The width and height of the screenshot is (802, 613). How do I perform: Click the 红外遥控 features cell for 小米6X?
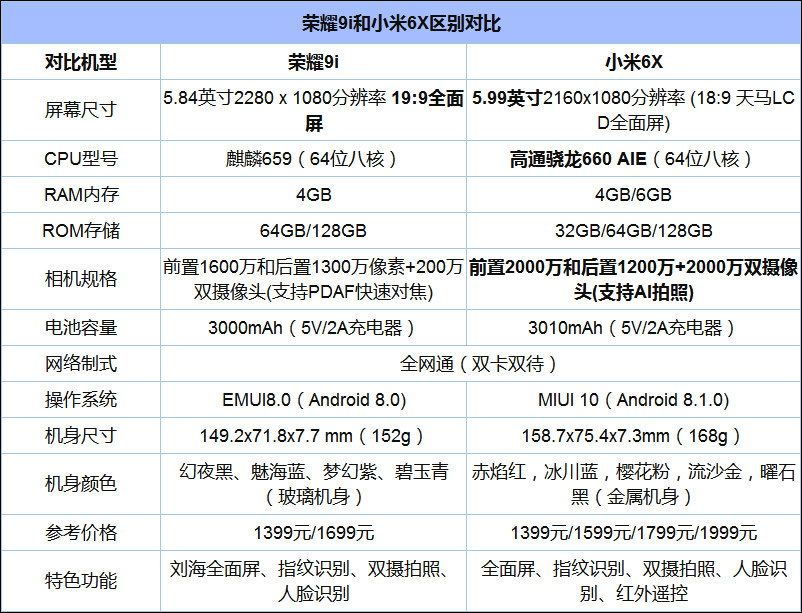click(x=633, y=581)
